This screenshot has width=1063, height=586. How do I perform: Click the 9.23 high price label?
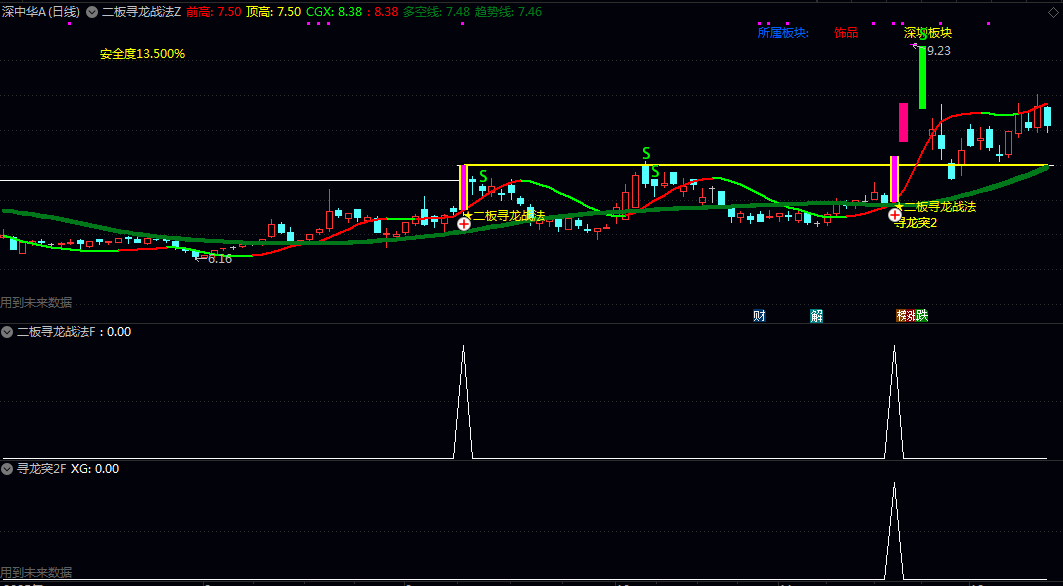coord(938,50)
